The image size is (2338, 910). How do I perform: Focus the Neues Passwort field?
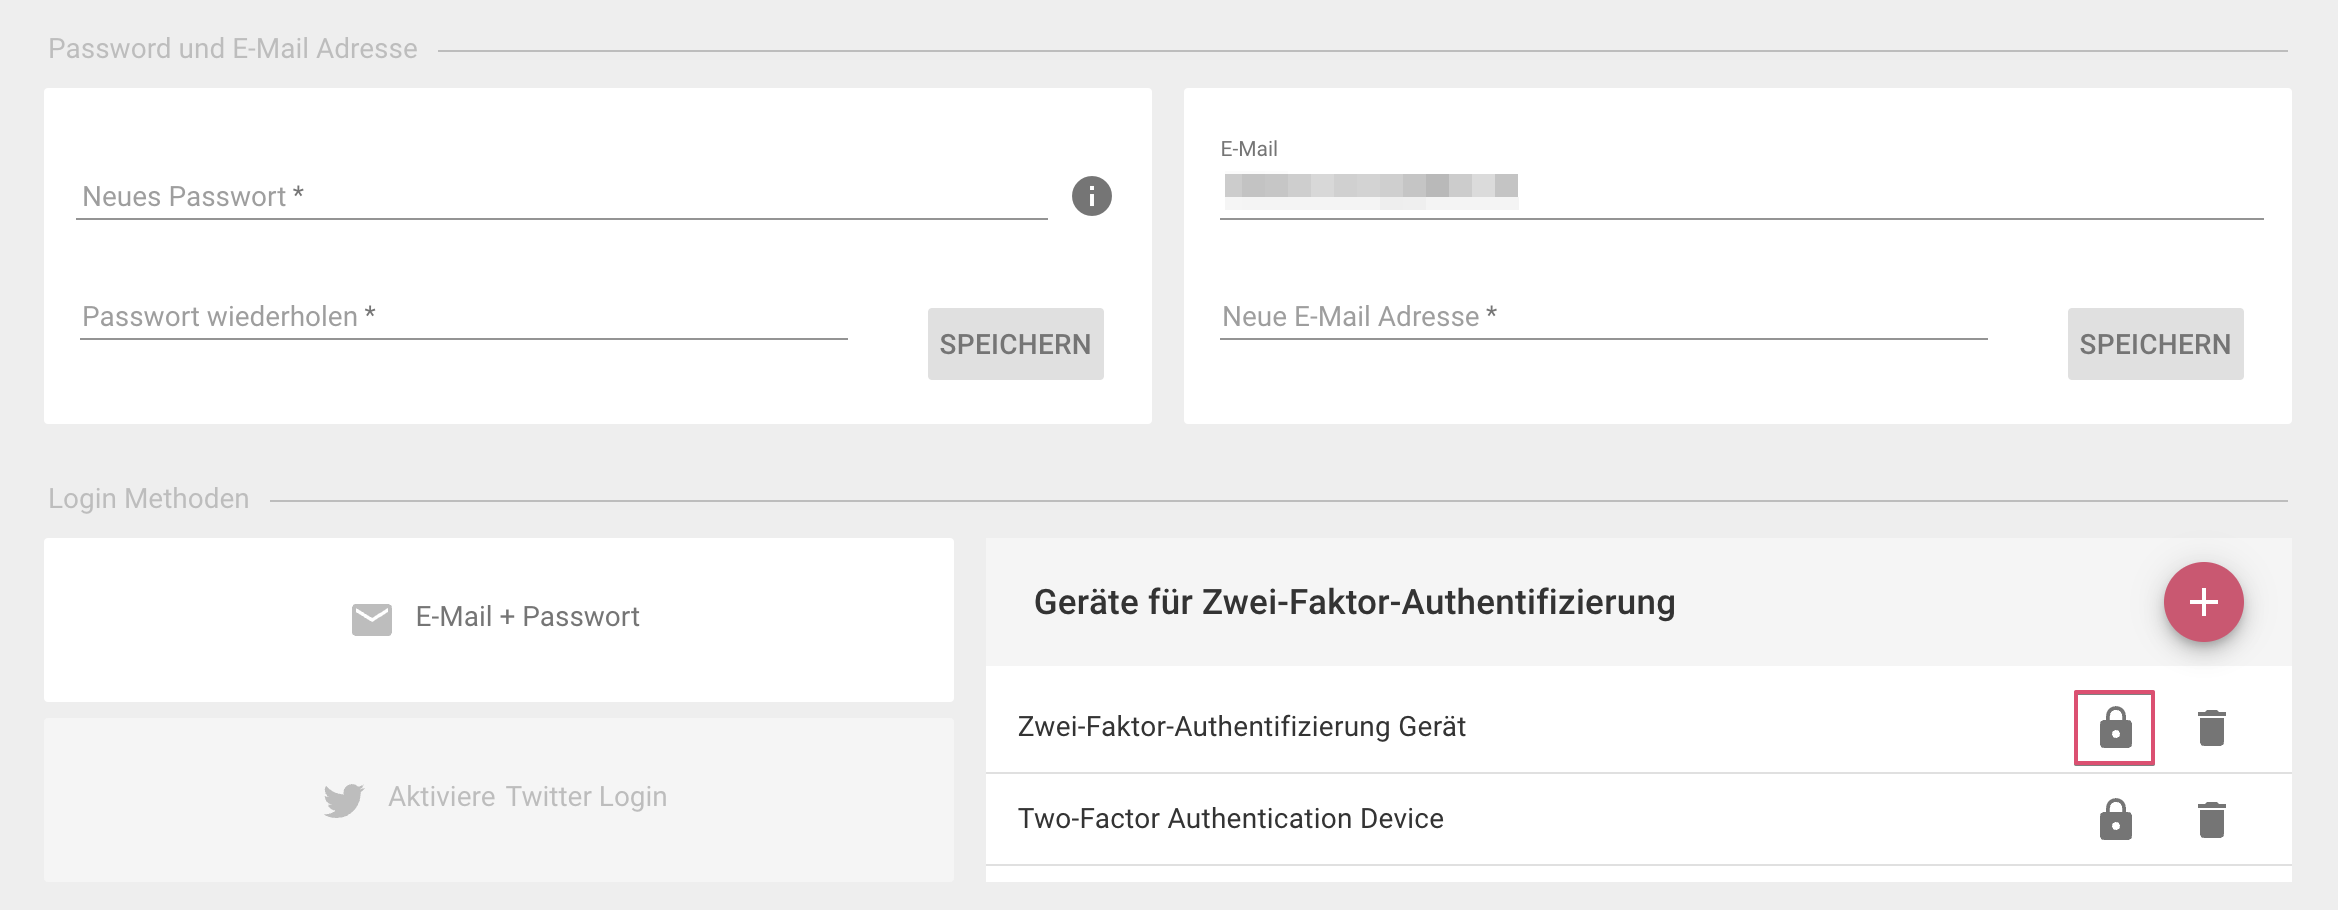point(562,197)
